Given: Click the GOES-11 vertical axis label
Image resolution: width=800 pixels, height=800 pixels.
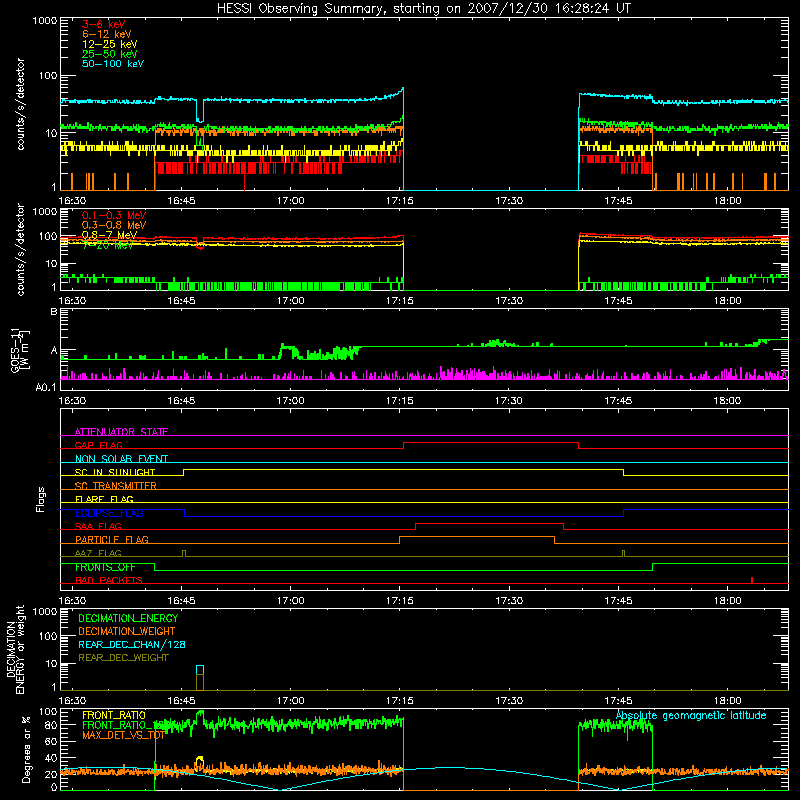Looking at the screenshot, I should [x=20, y=351].
